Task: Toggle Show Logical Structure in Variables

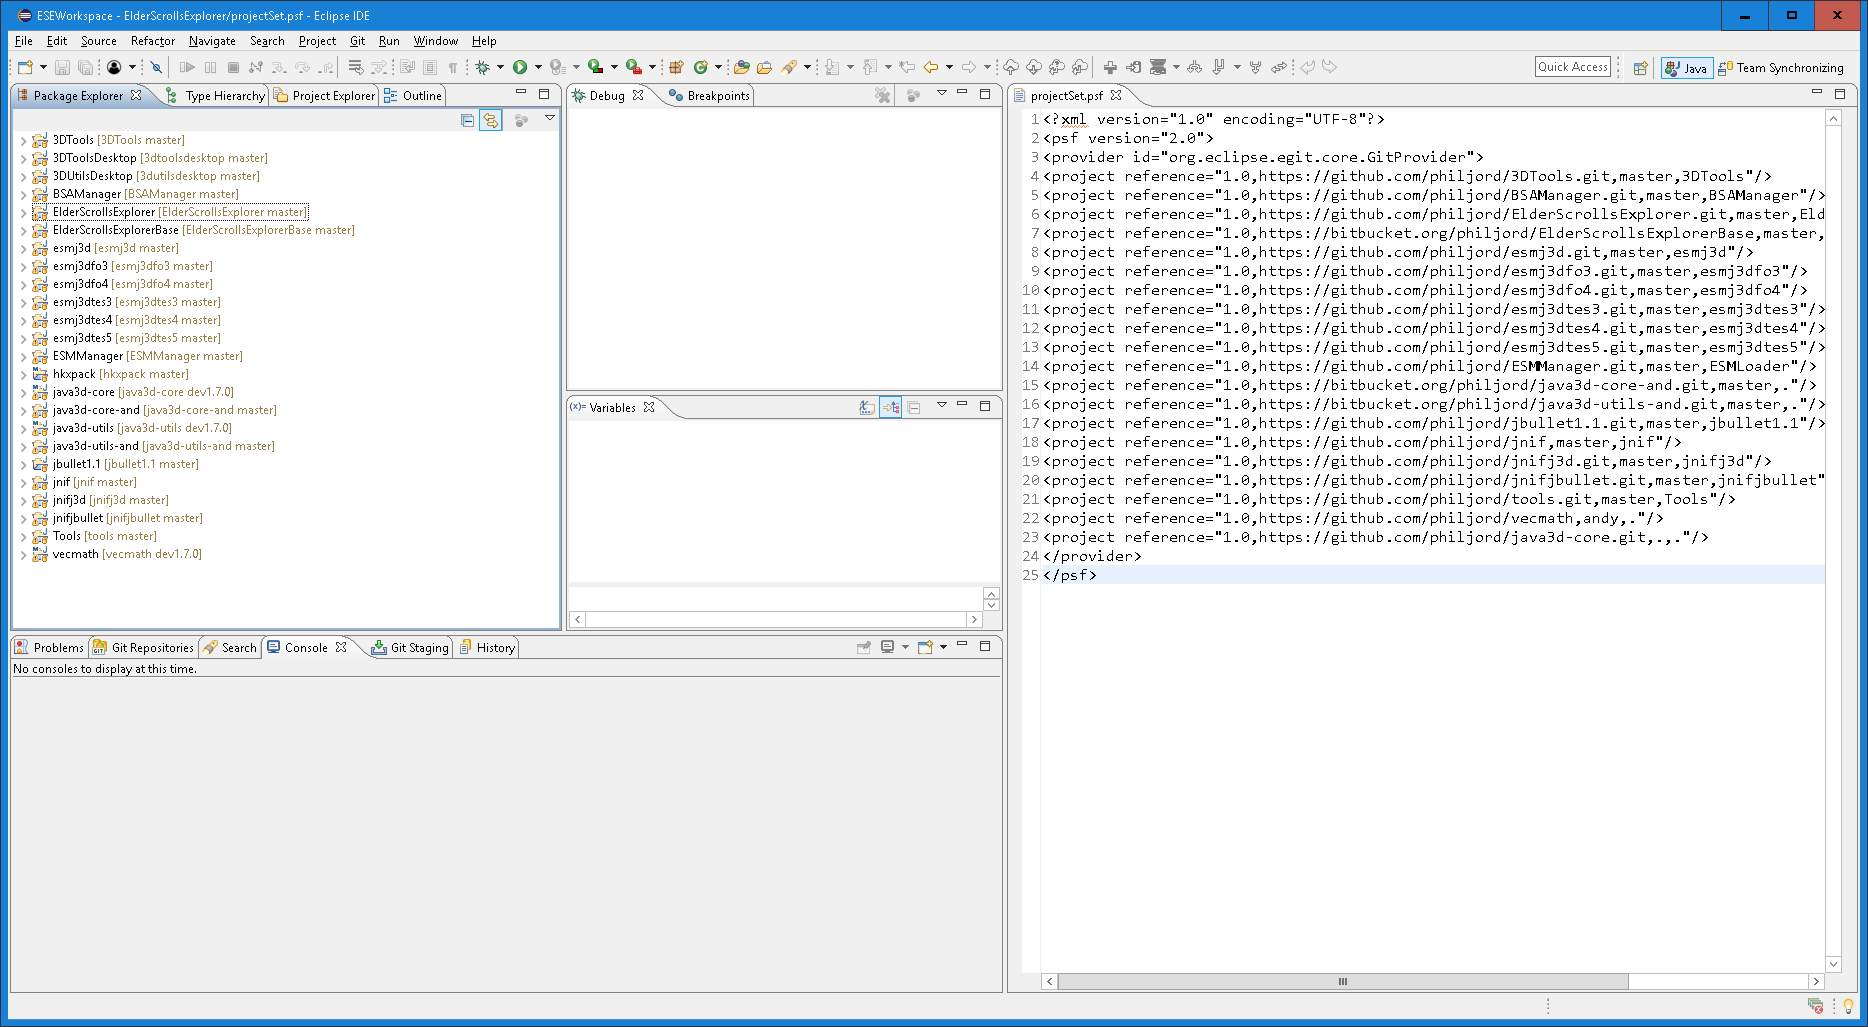Action: (890, 407)
